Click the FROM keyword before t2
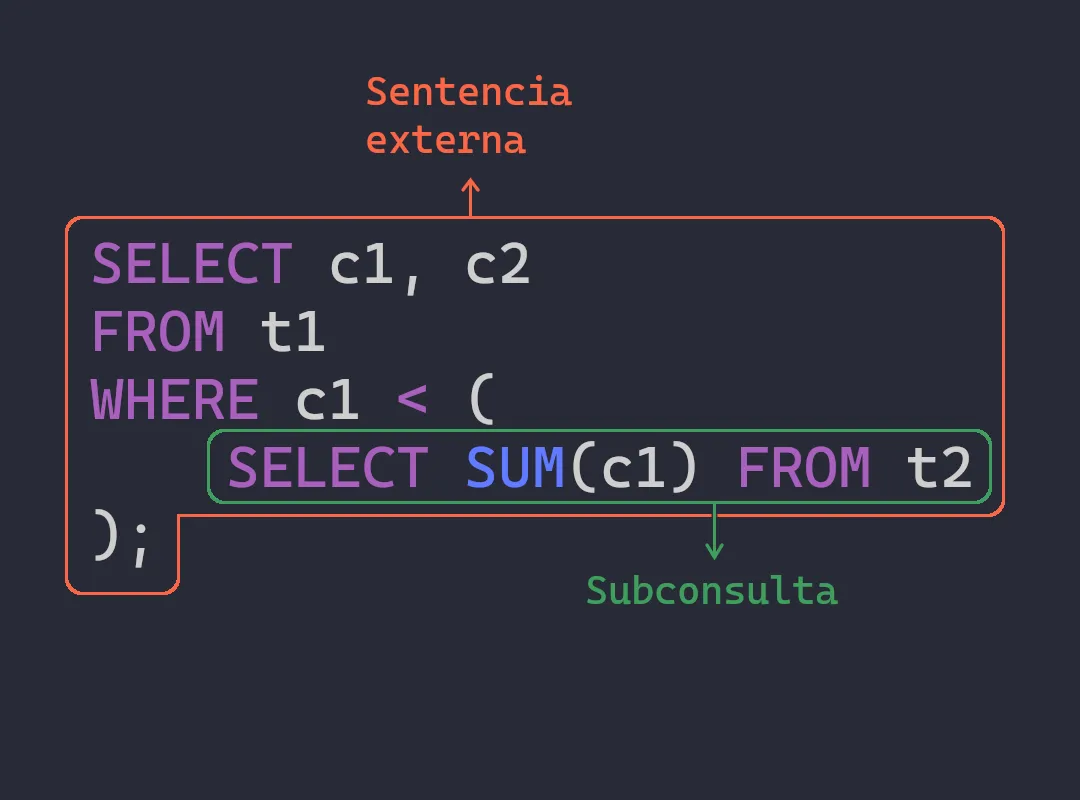 coord(803,468)
